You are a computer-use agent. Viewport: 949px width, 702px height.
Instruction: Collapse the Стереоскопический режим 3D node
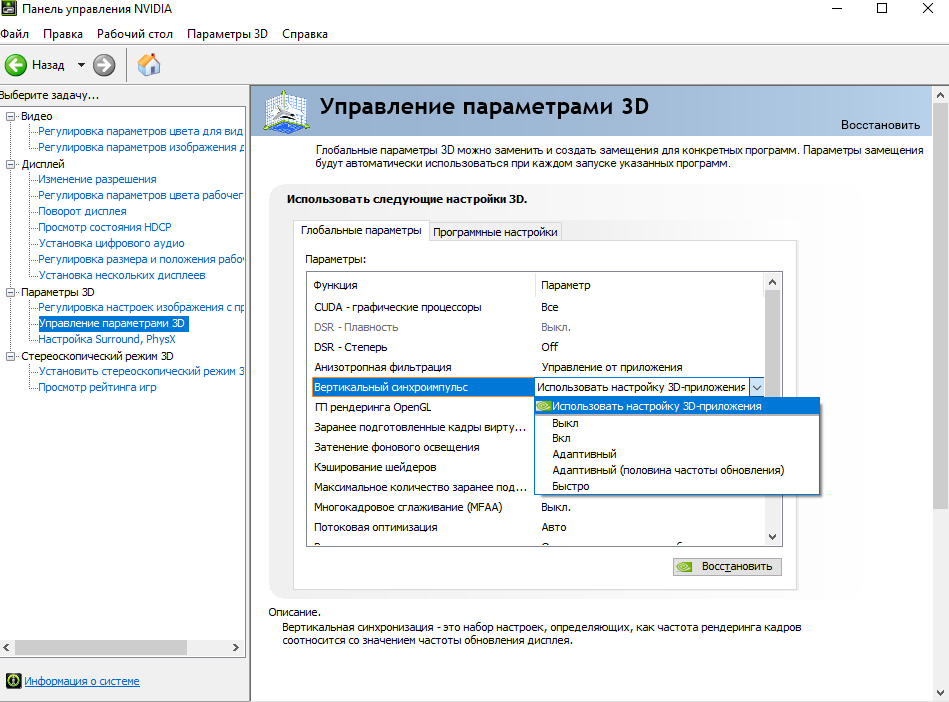click(x=10, y=356)
